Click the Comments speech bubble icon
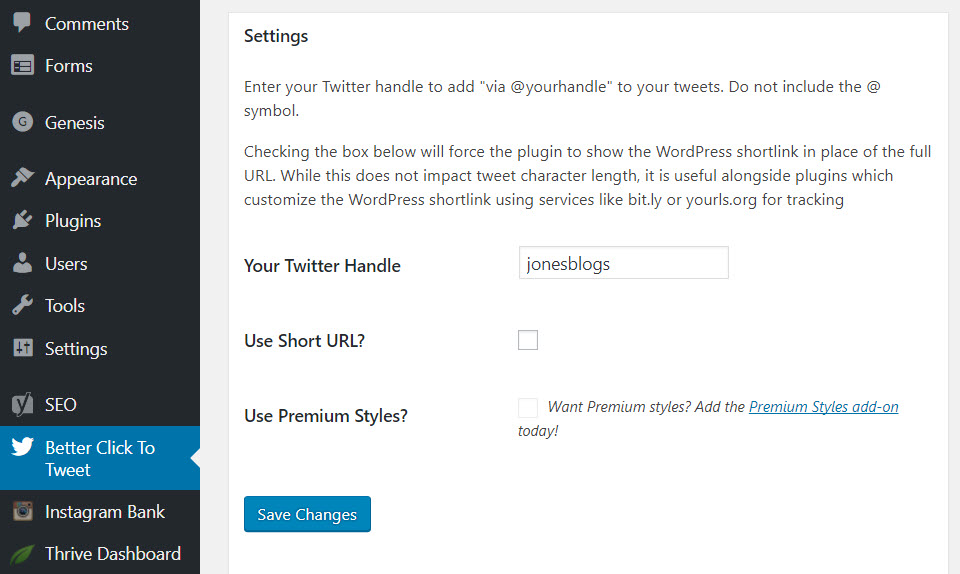The height and width of the screenshot is (574, 960). click(22, 23)
